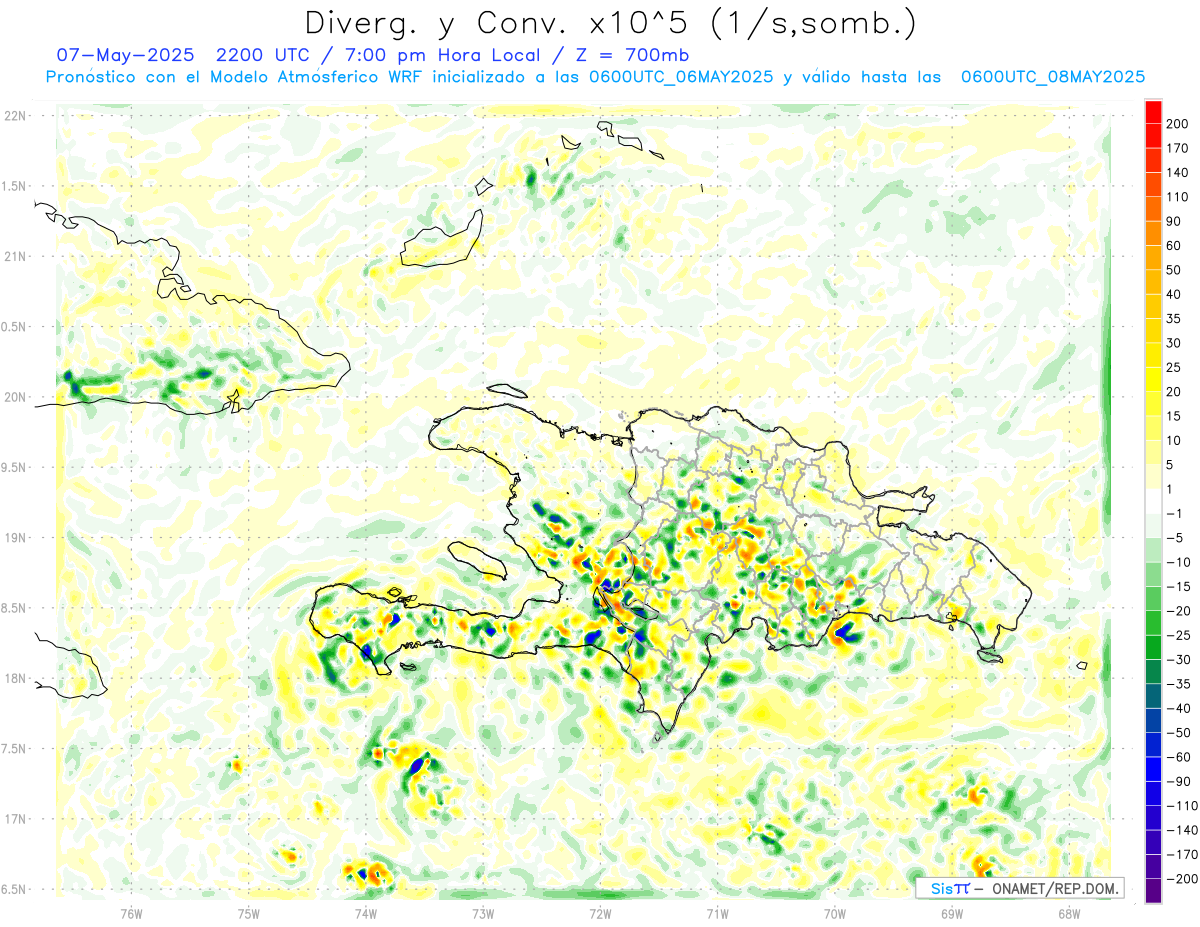Click the 73W longitude label

pos(483,912)
